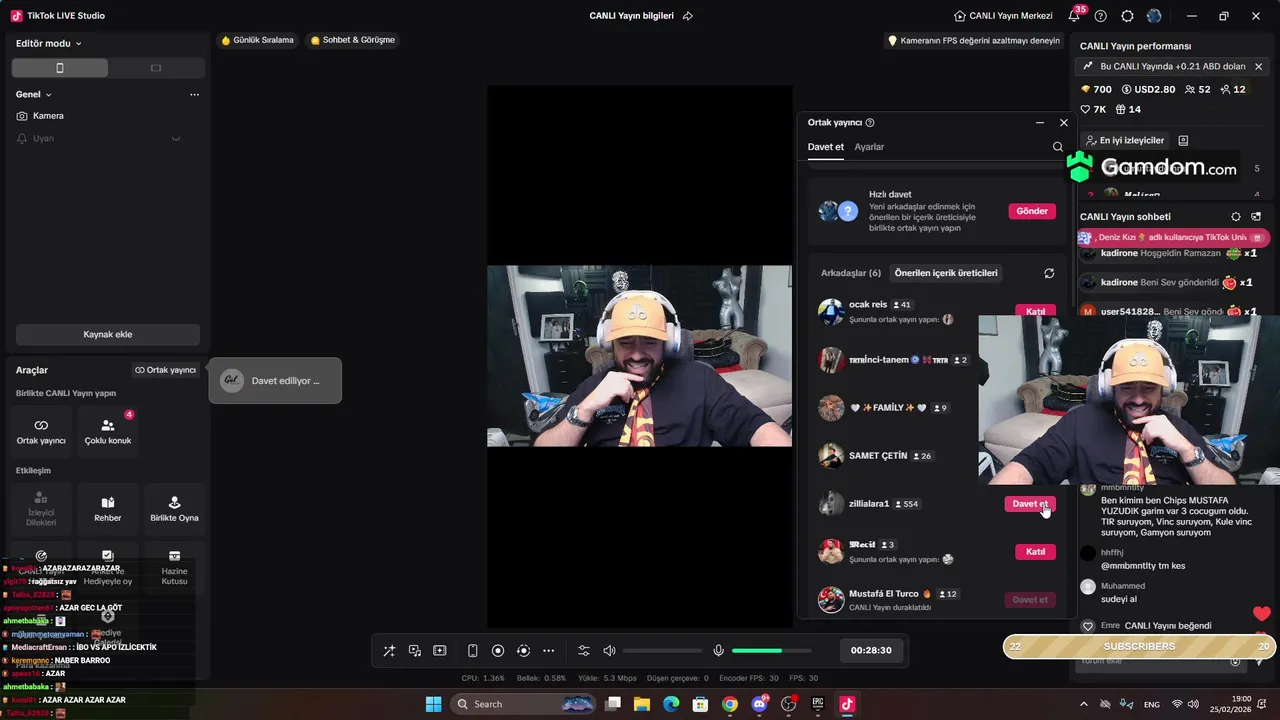Open Genel section three-dot menu
Viewport: 1280px width, 720px height.
click(194, 94)
